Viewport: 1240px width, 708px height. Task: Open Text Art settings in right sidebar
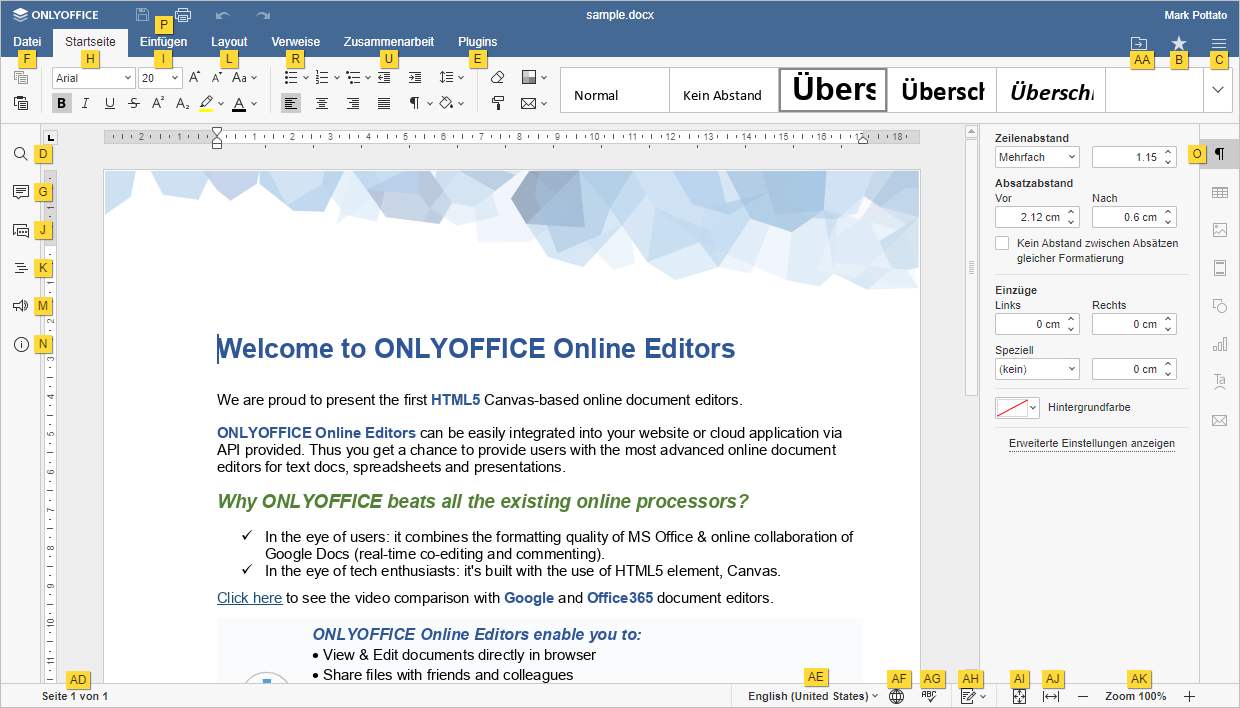coord(1219,382)
